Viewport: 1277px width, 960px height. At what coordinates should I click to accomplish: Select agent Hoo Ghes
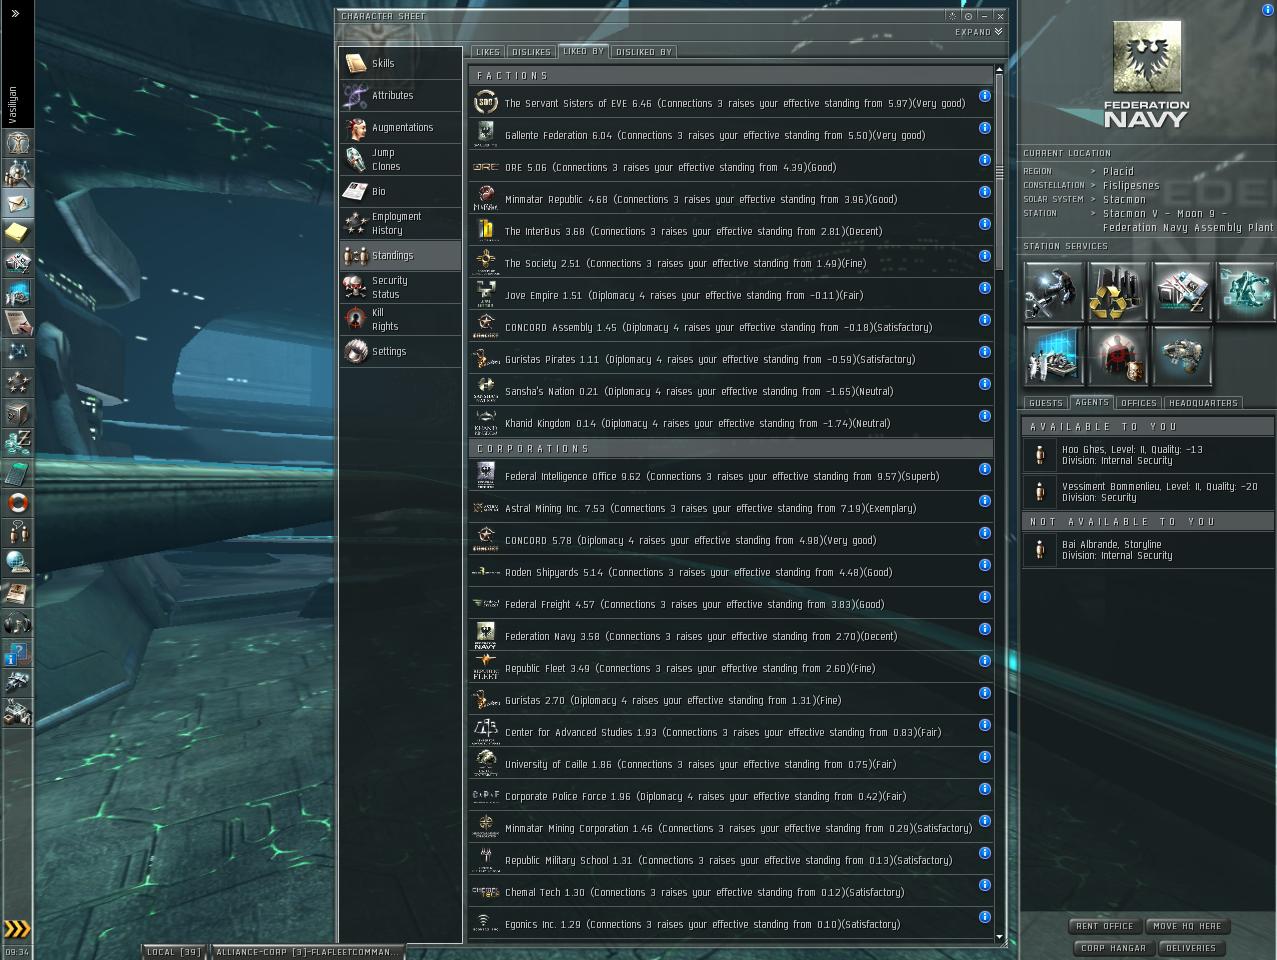click(x=1148, y=455)
